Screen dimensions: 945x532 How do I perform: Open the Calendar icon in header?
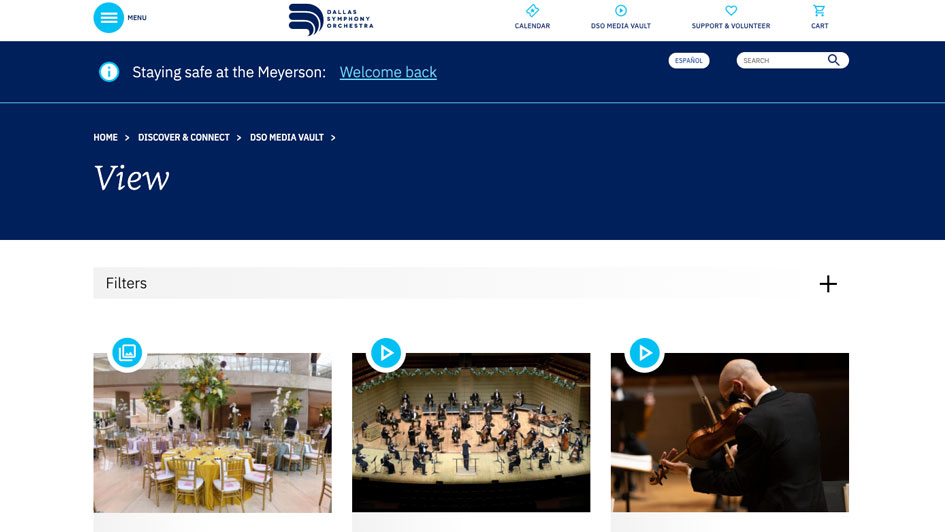532,10
